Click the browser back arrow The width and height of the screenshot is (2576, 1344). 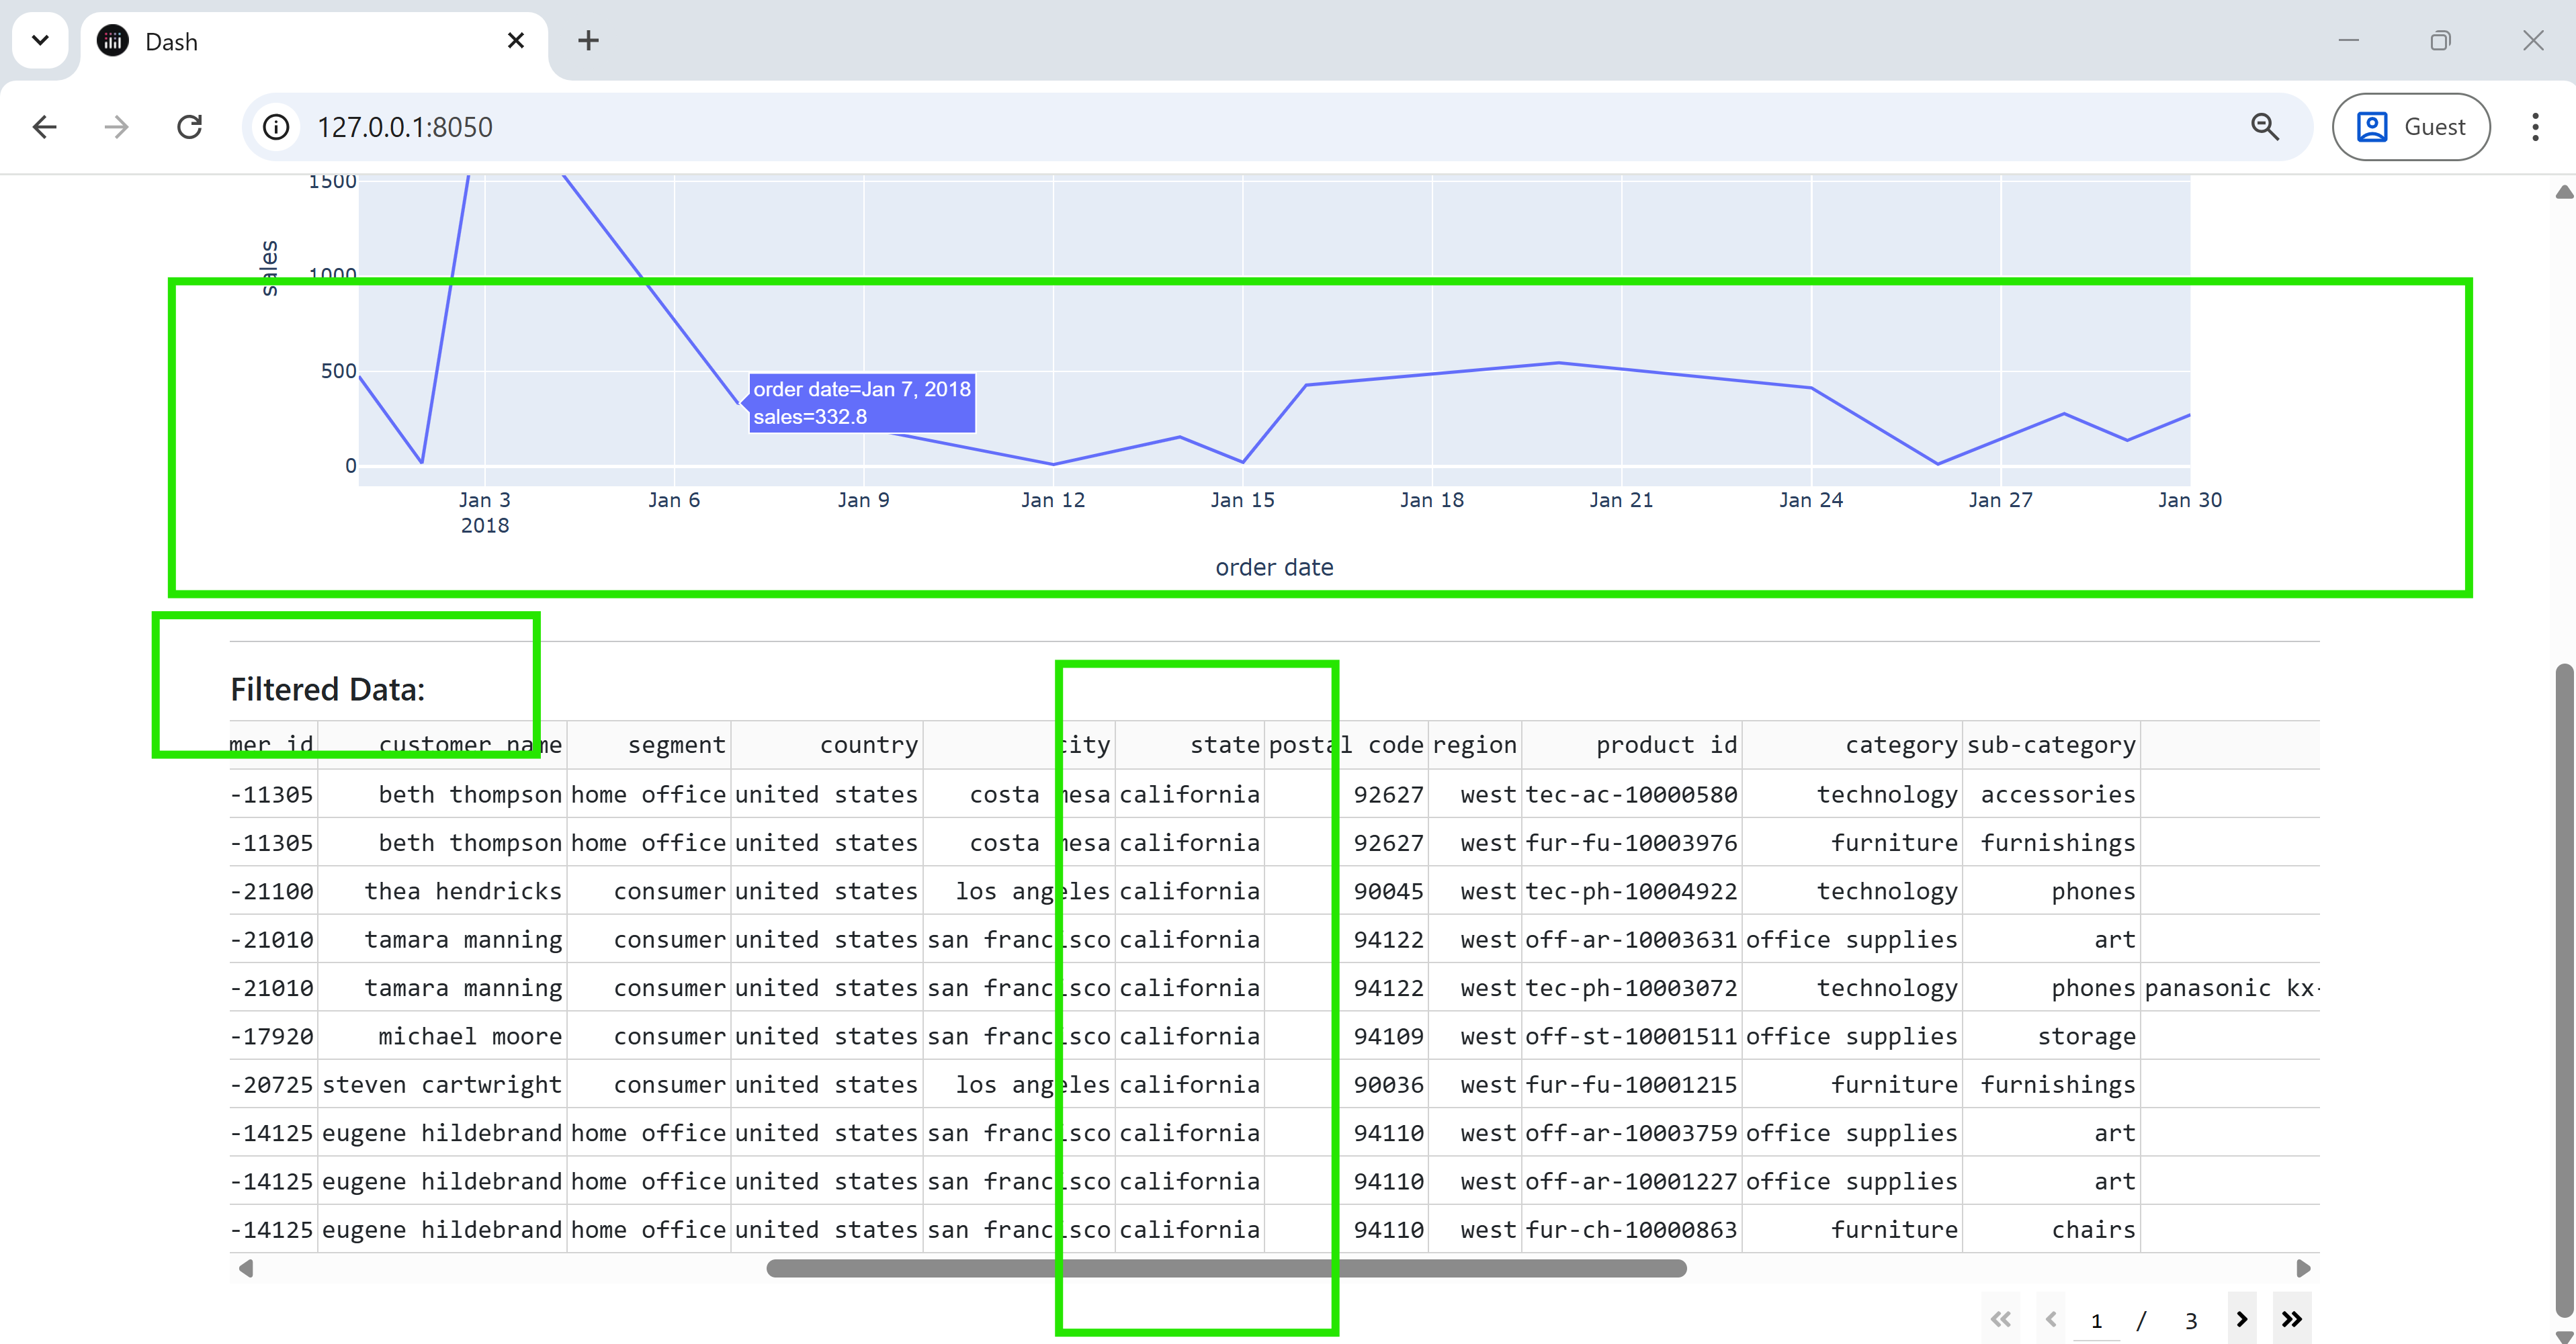[x=45, y=127]
